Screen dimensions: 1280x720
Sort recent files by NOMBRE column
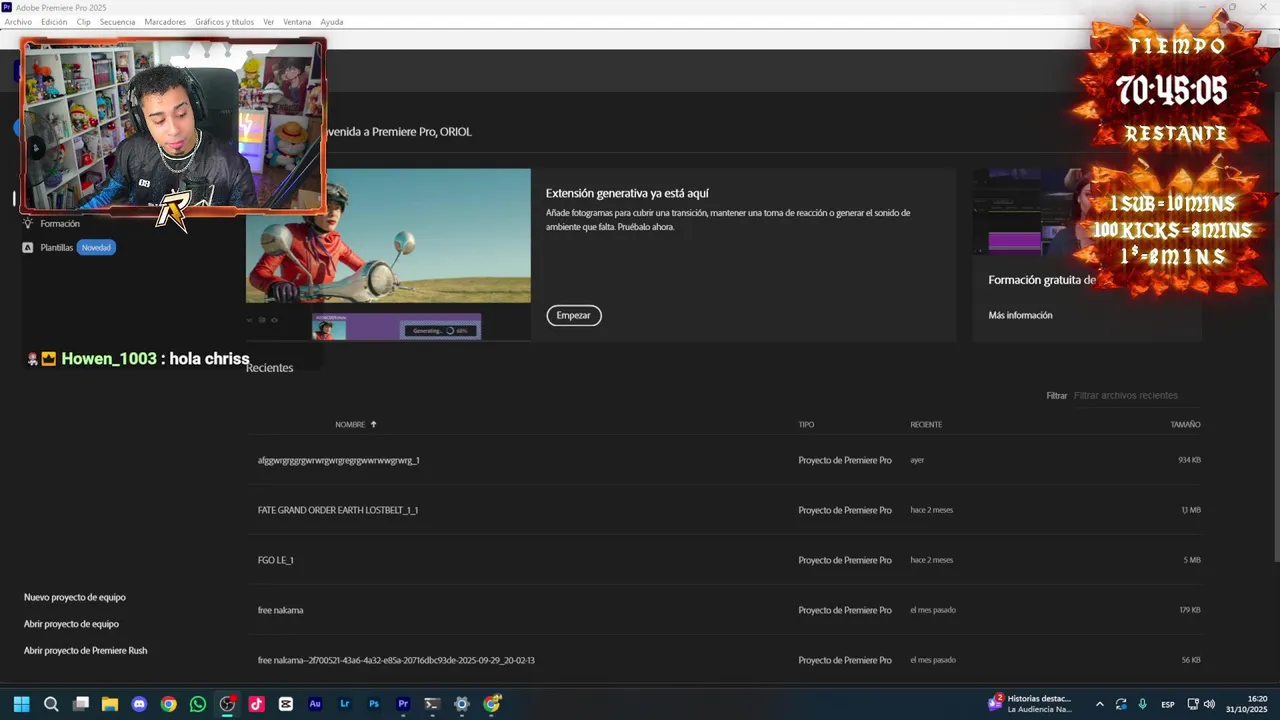tap(350, 424)
